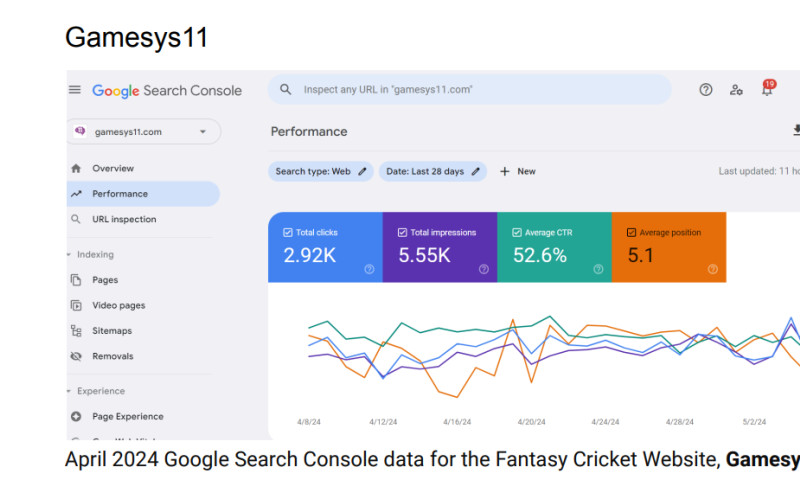Click the help question mark icon

(x=706, y=90)
